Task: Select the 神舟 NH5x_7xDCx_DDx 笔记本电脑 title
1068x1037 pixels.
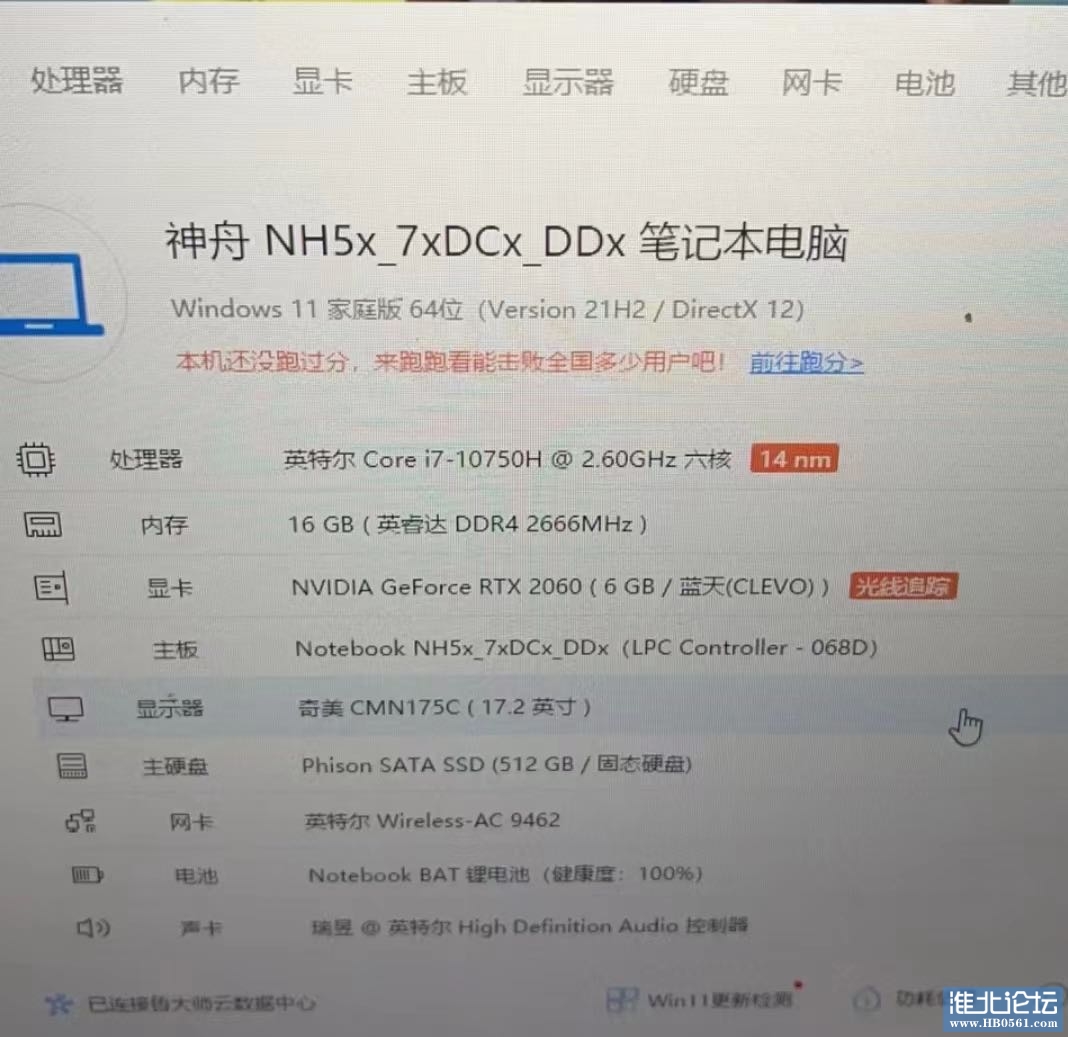Action: (x=507, y=242)
